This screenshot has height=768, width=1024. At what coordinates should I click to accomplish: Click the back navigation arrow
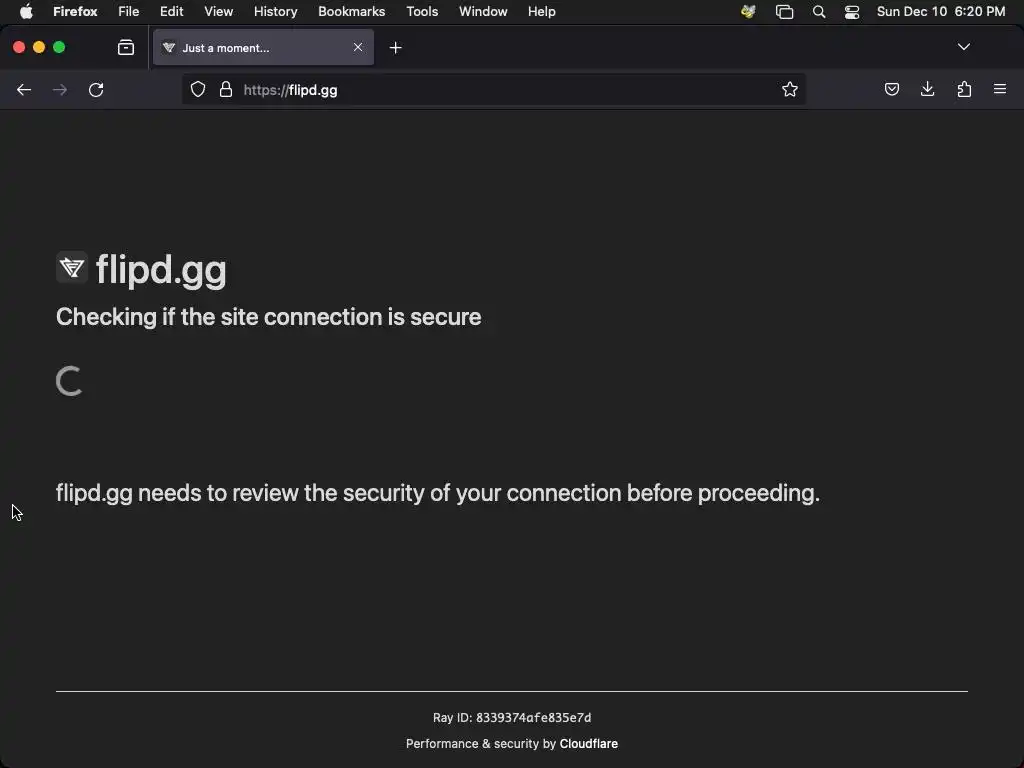24,90
